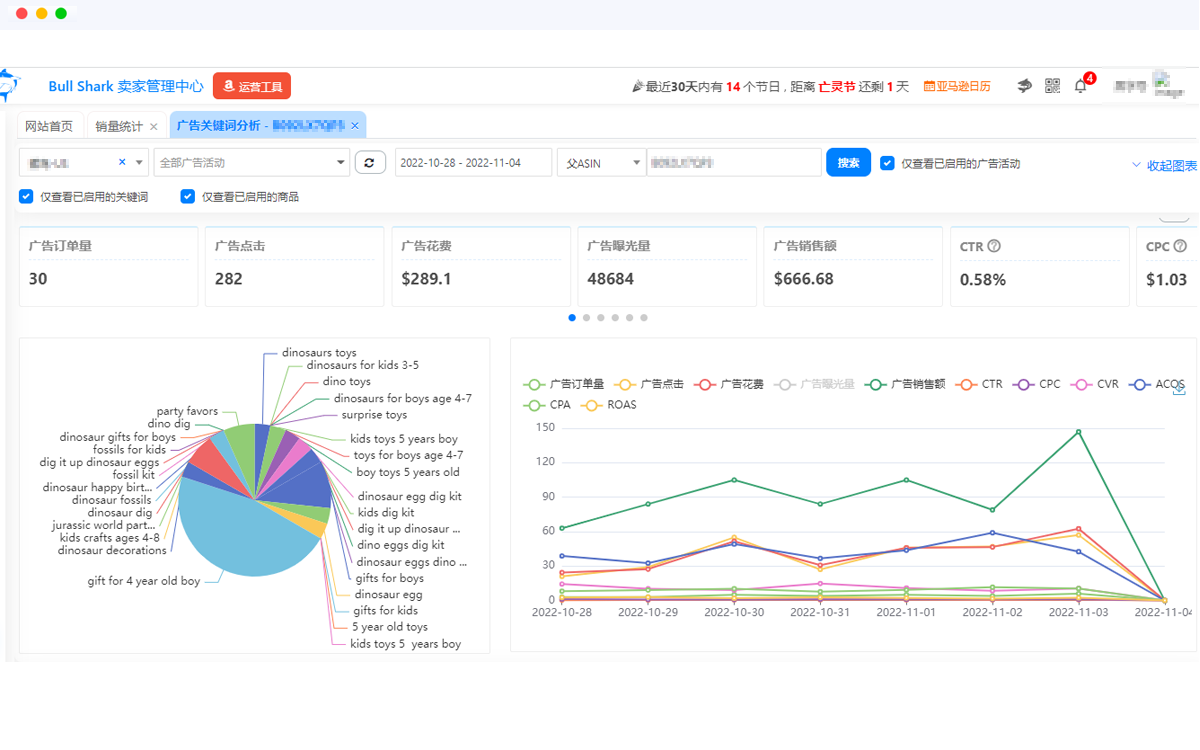Click pie label 'dinosaurs toys'

click(319, 353)
